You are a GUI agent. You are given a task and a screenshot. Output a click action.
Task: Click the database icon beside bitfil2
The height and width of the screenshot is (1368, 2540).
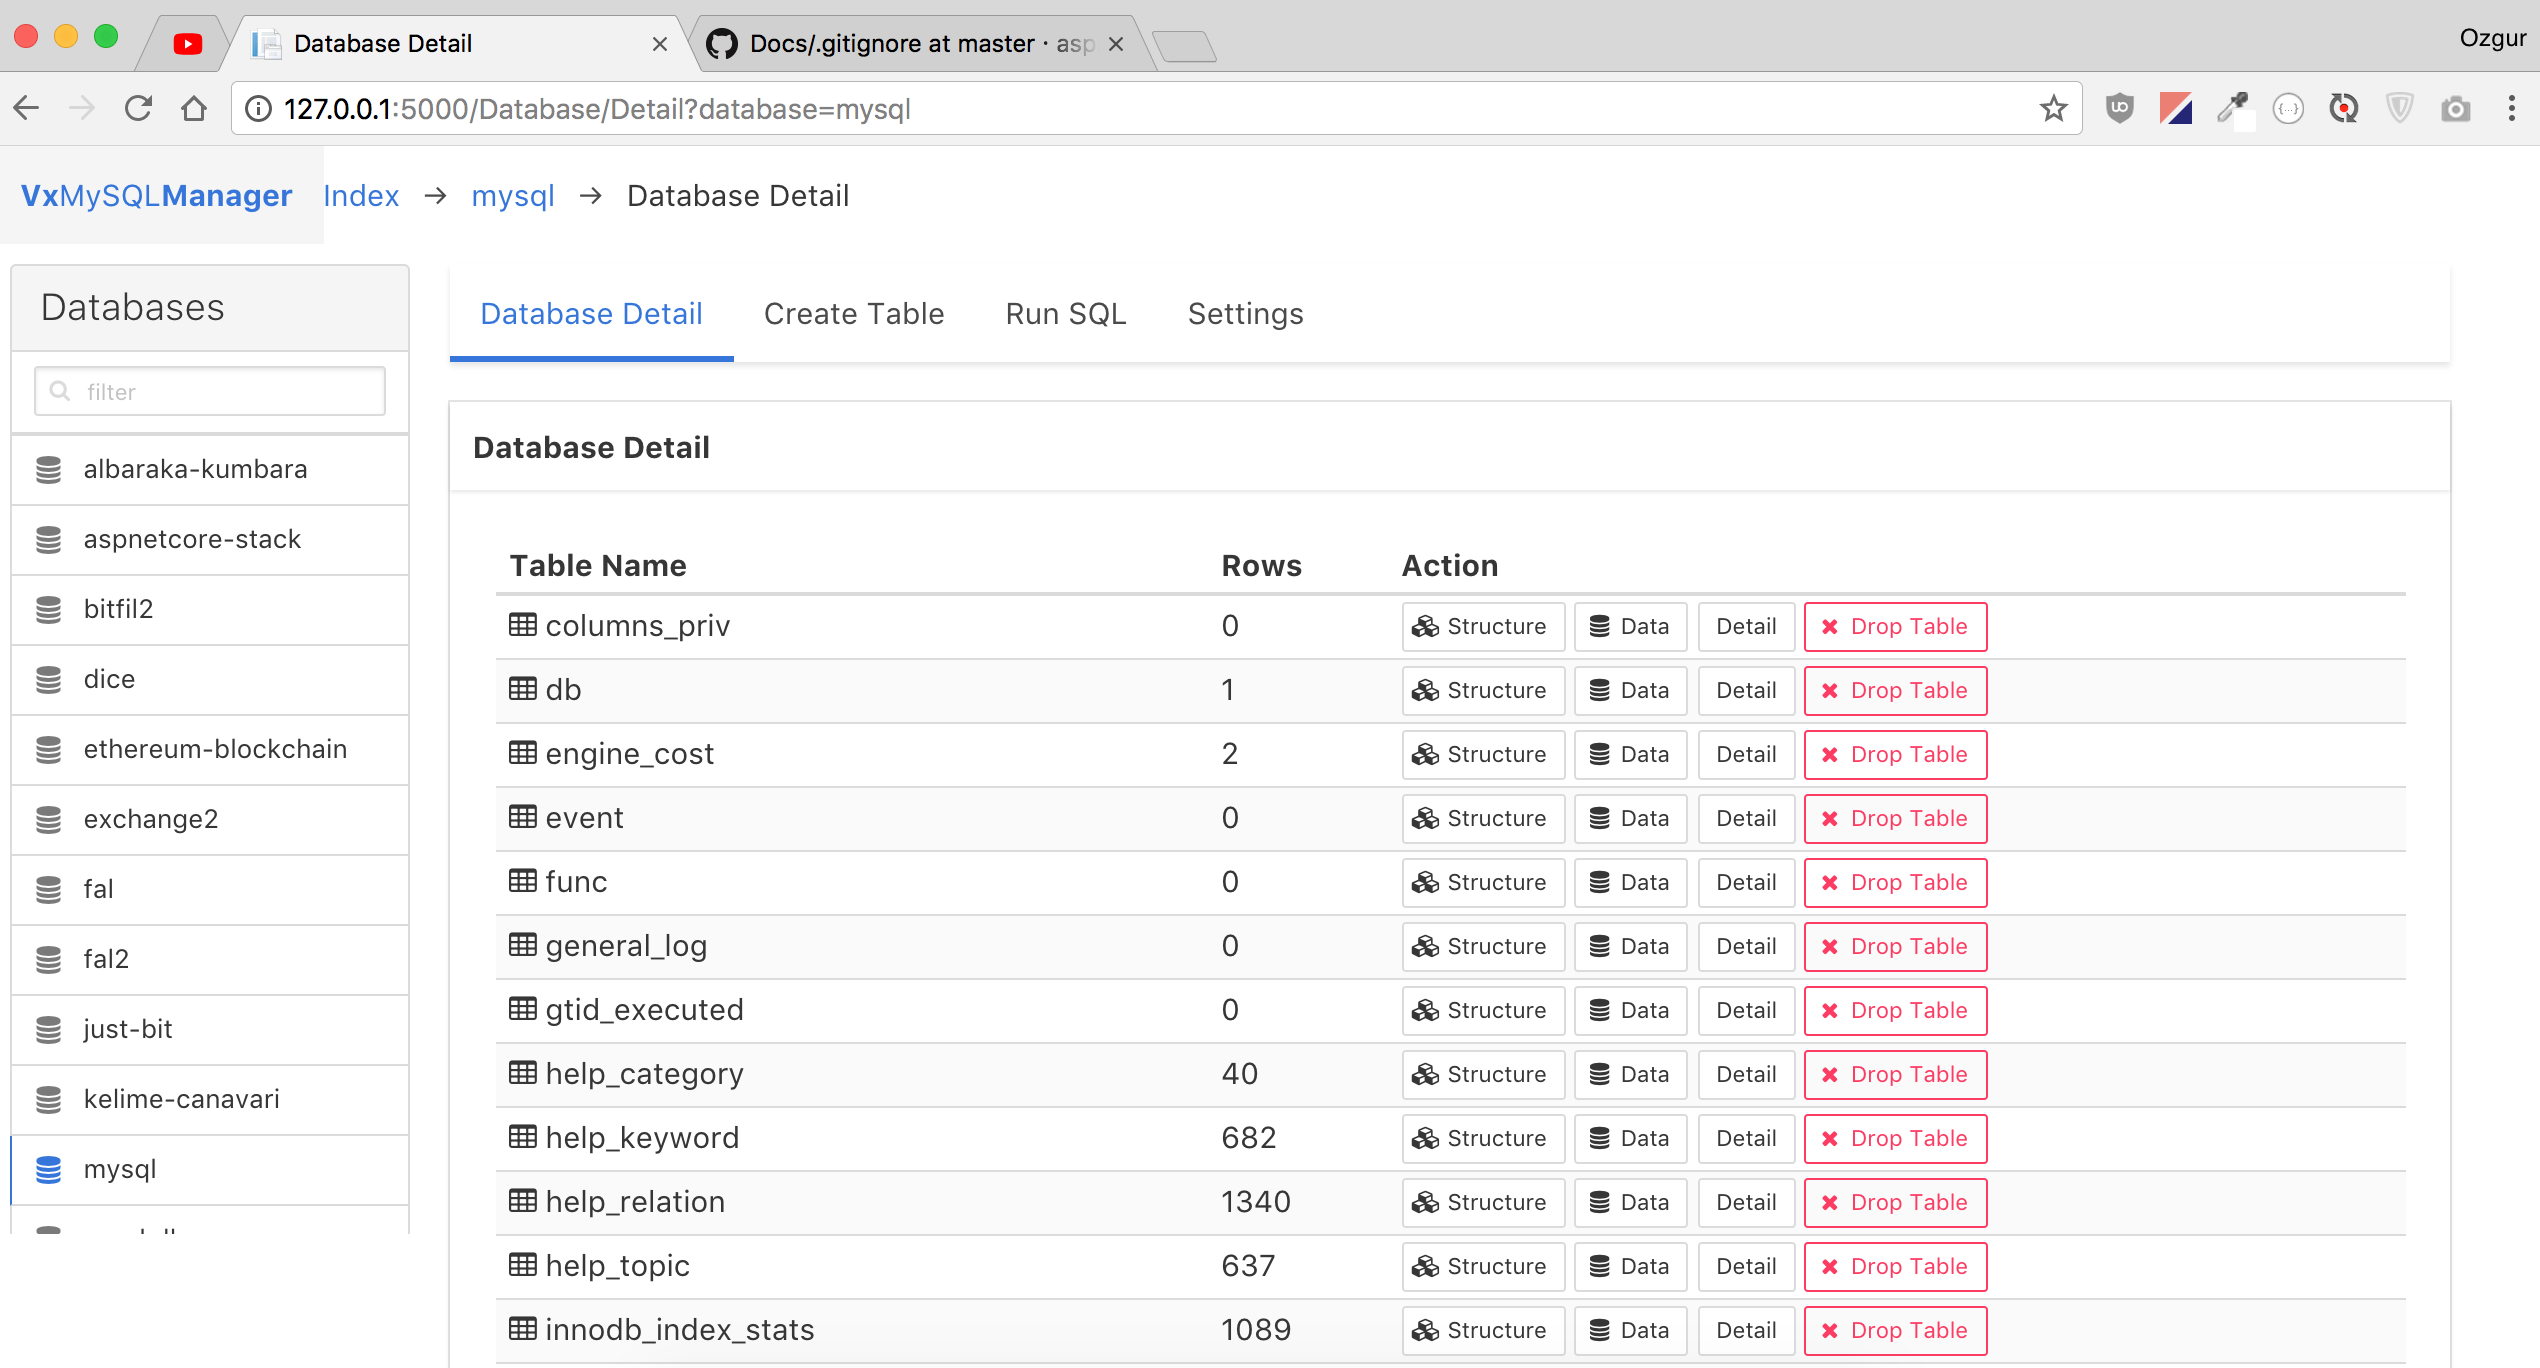click(x=48, y=609)
